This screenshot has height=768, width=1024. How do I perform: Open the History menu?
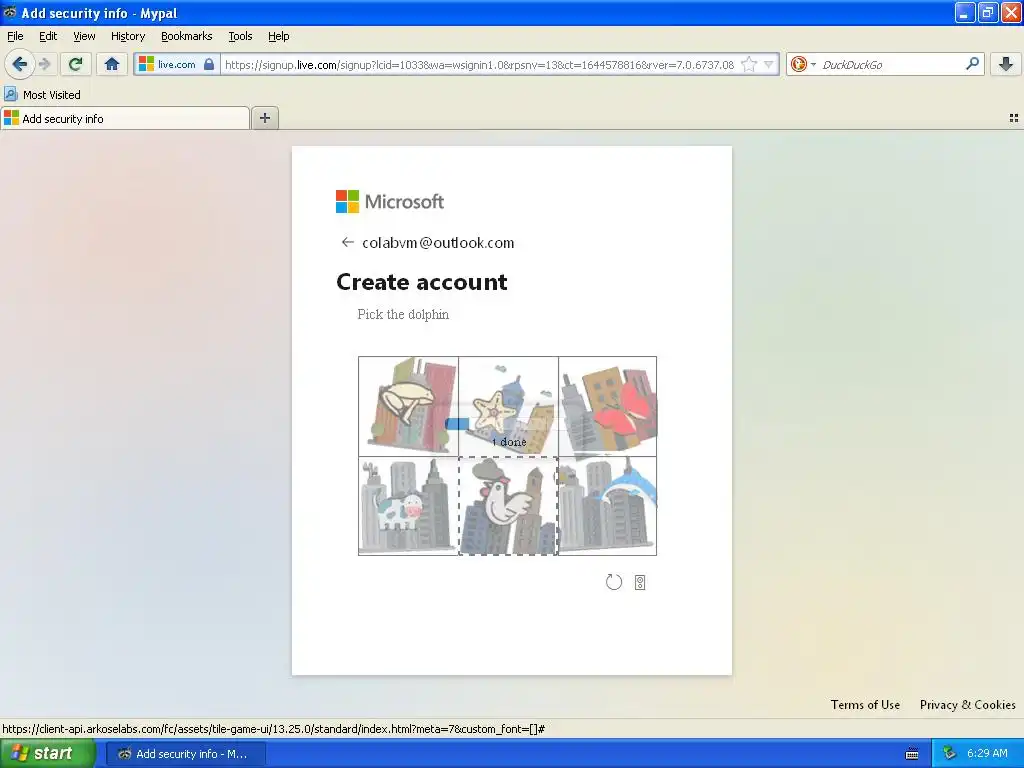[x=127, y=36]
